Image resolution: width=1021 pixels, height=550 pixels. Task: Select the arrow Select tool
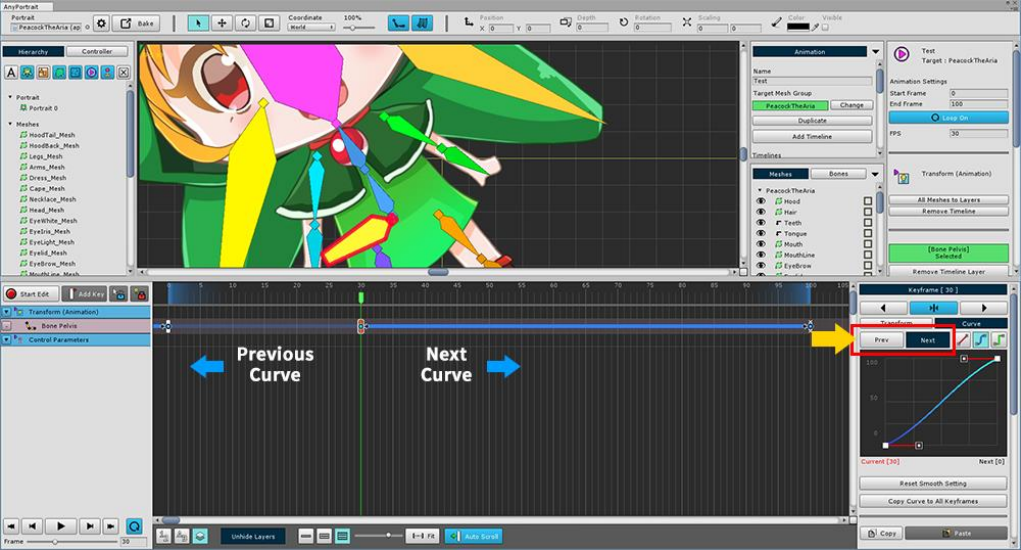[198, 23]
